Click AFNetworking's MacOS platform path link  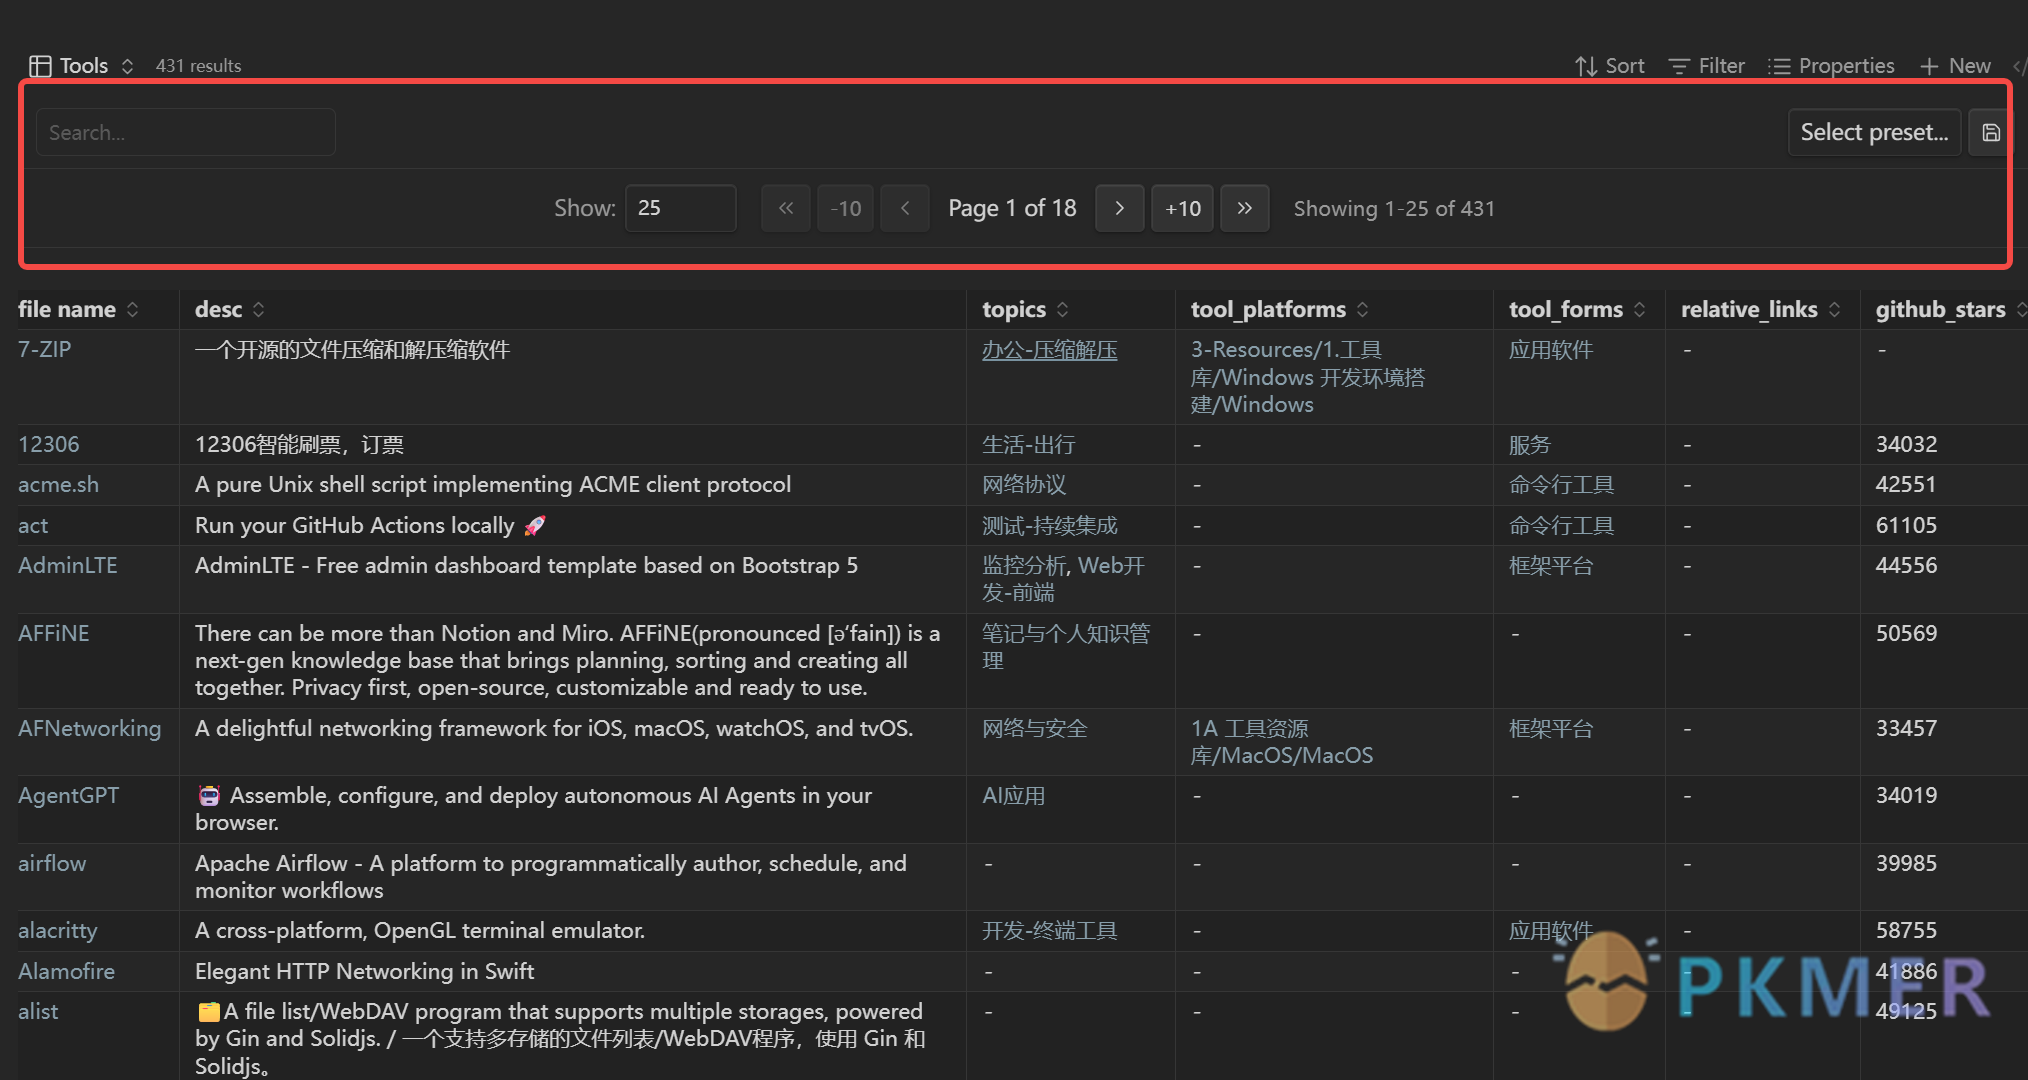coord(1282,742)
